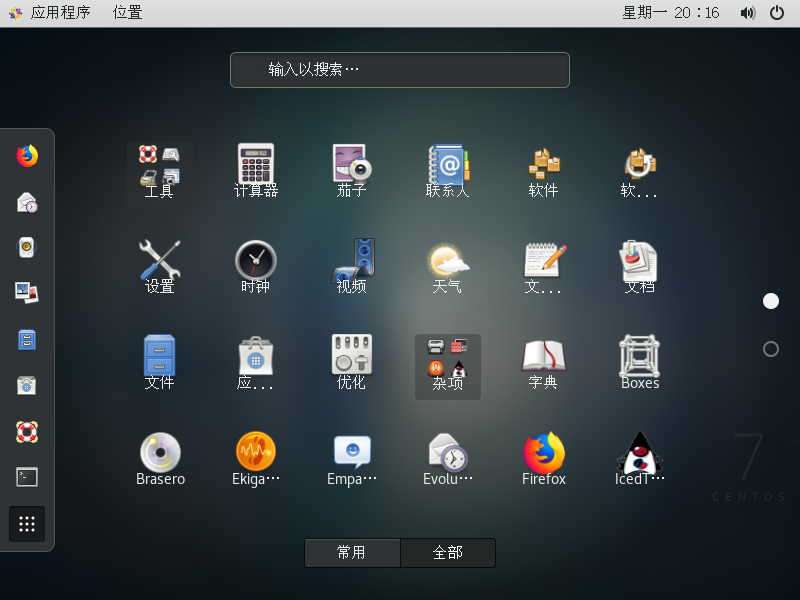Open 文件 file manager in grid

click(160, 363)
